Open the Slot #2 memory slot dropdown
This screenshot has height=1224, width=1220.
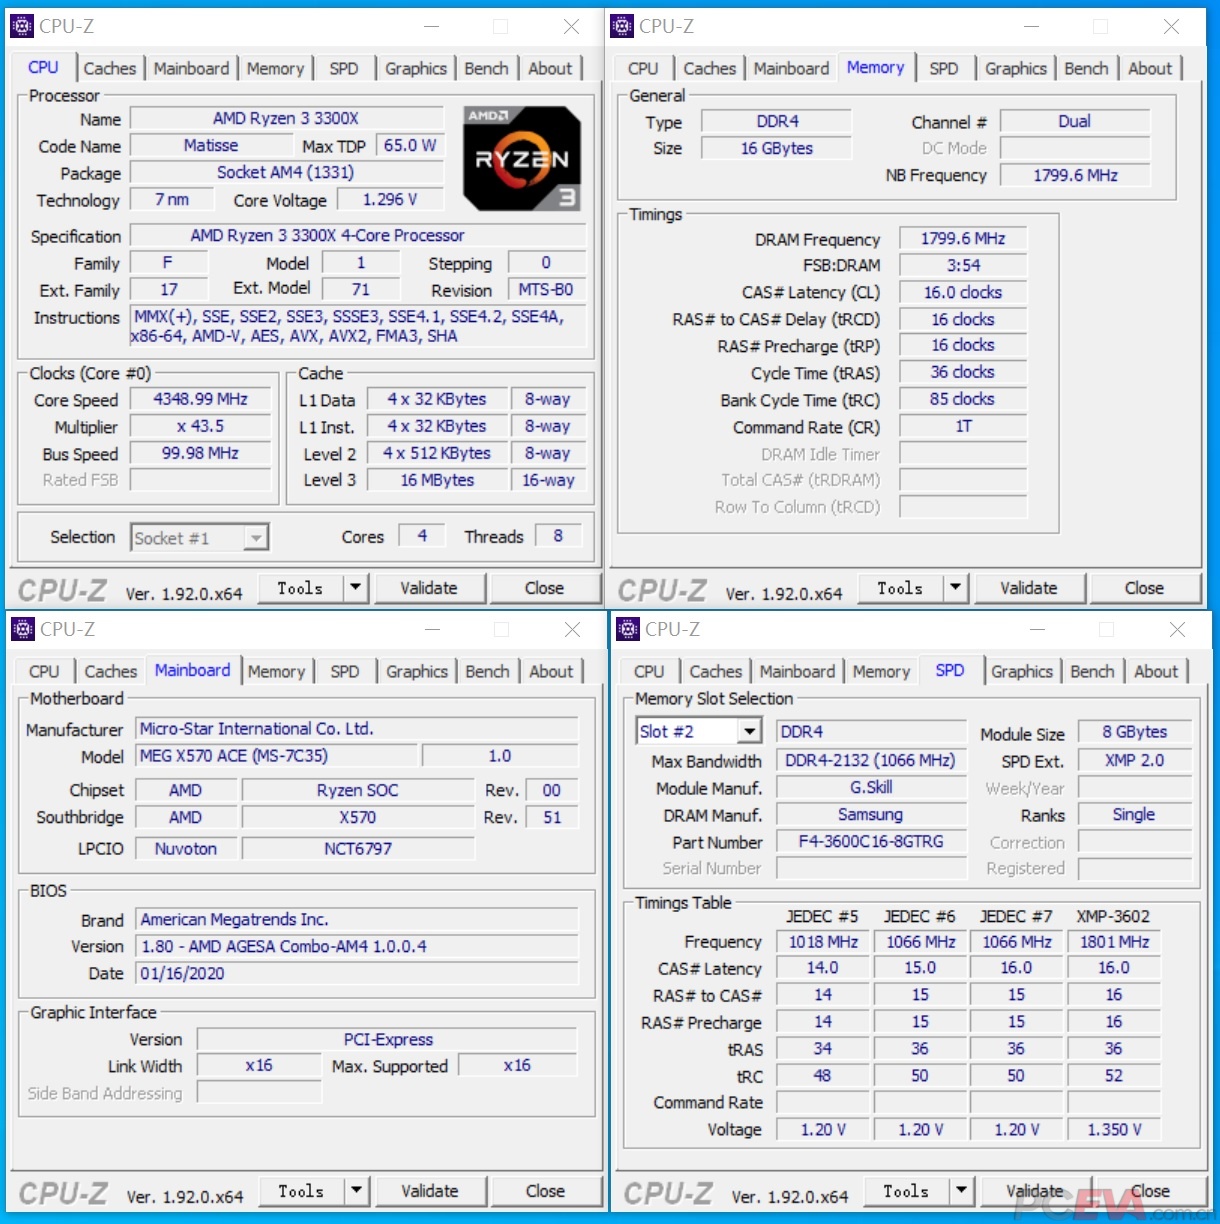[749, 731]
